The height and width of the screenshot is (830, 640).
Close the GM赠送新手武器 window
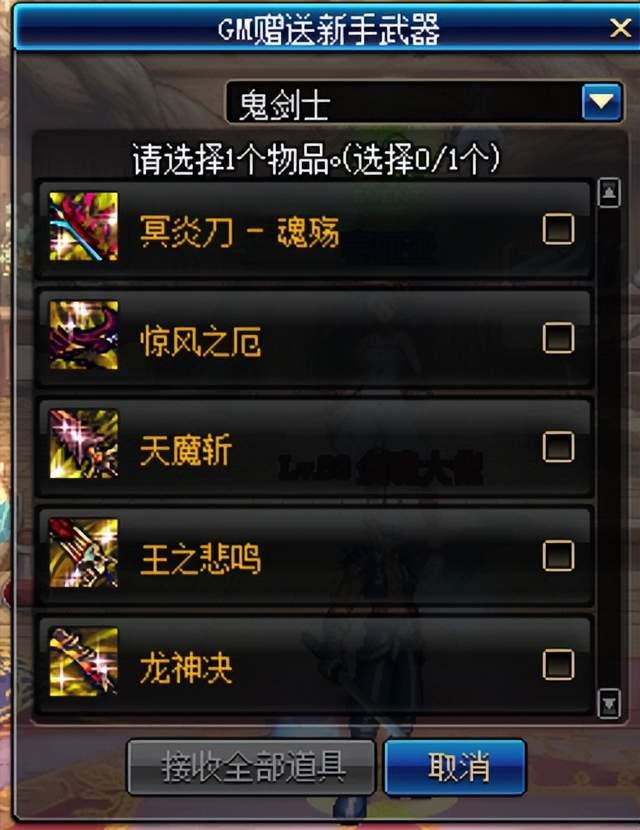[x=620, y=28]
